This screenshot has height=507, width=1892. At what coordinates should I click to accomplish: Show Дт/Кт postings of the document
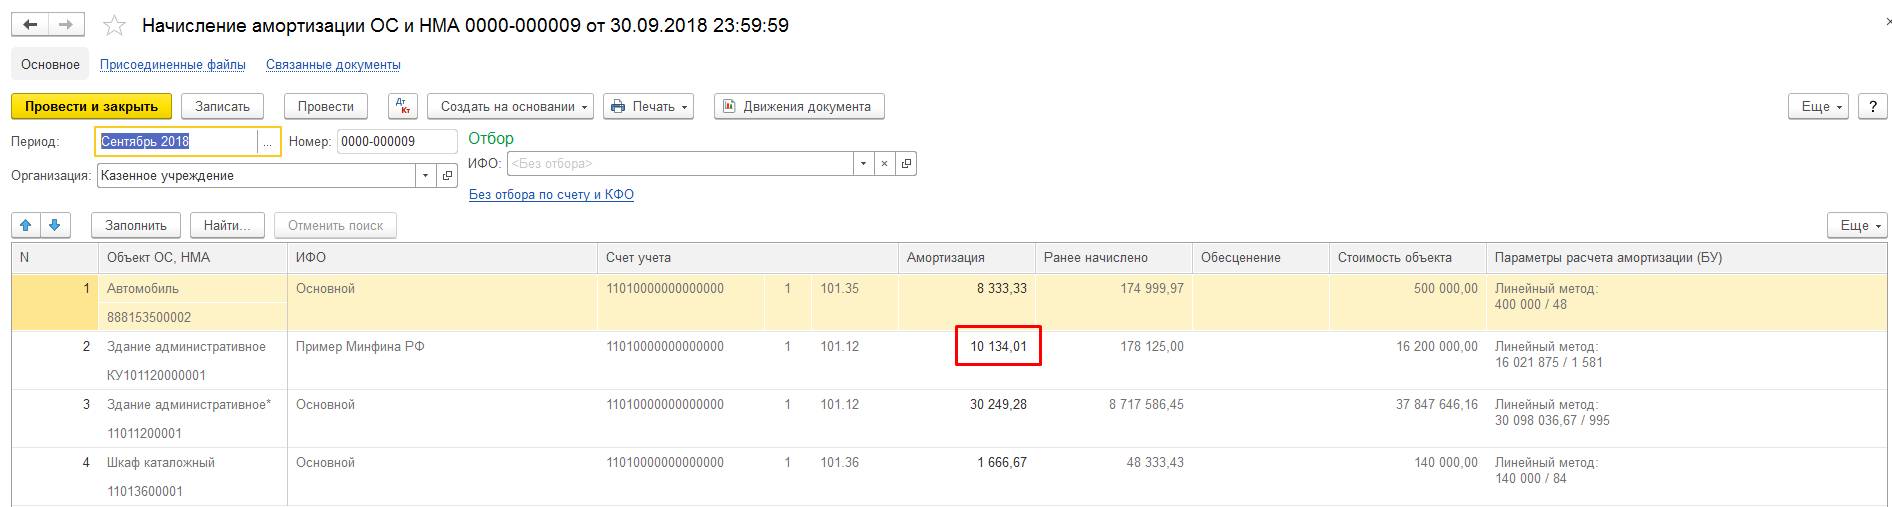coord(402,106)
